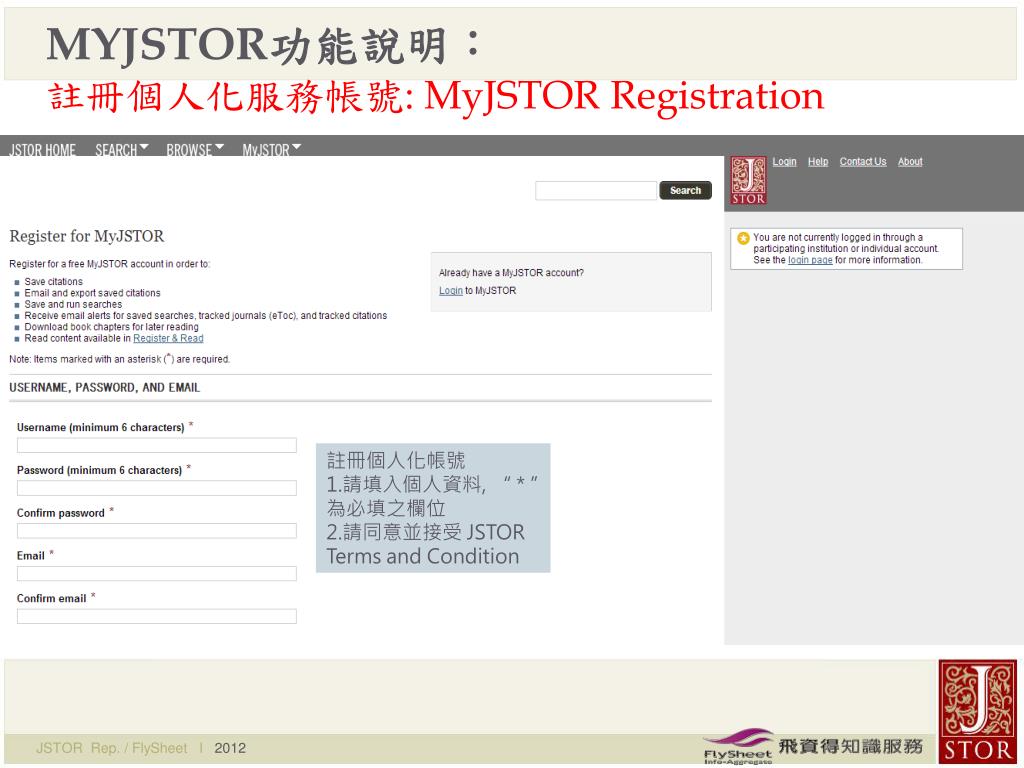Viewport: 1024px width, 768px height.
Task: Open the About link in the header
Action: click(910, 162)
